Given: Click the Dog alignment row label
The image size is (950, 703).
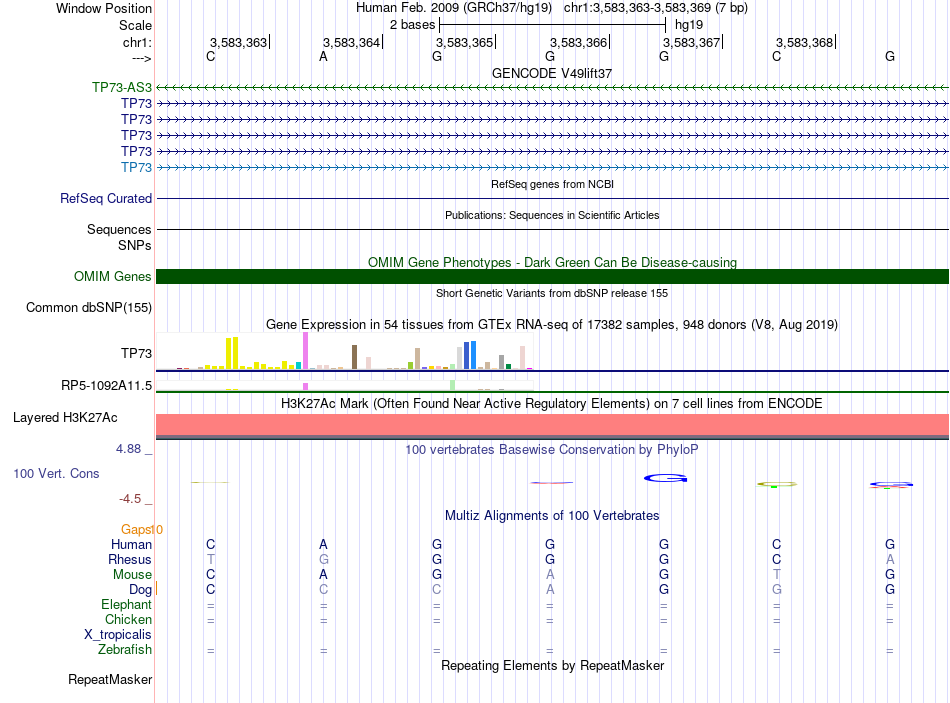Looking at the screenshot, I should (140, 590).
